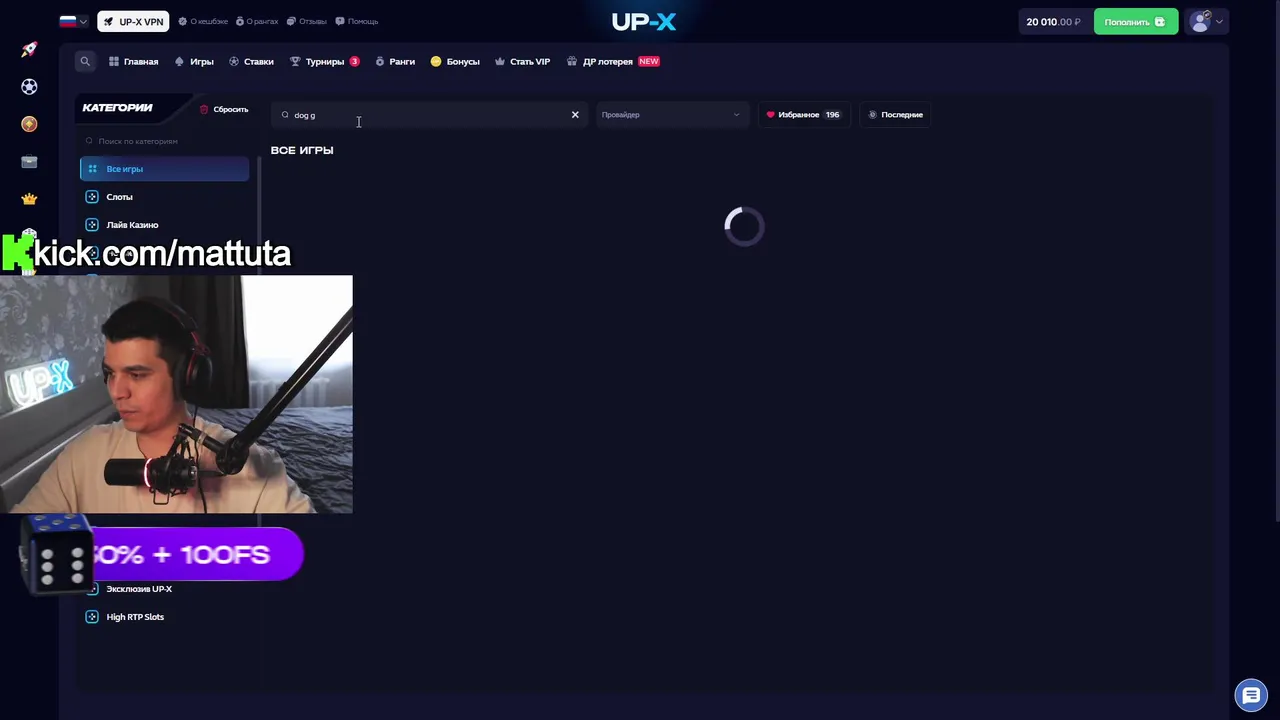Click the 'Поиск по категориям' search field
1280x720 pixels.
click(x=165, y=141)
